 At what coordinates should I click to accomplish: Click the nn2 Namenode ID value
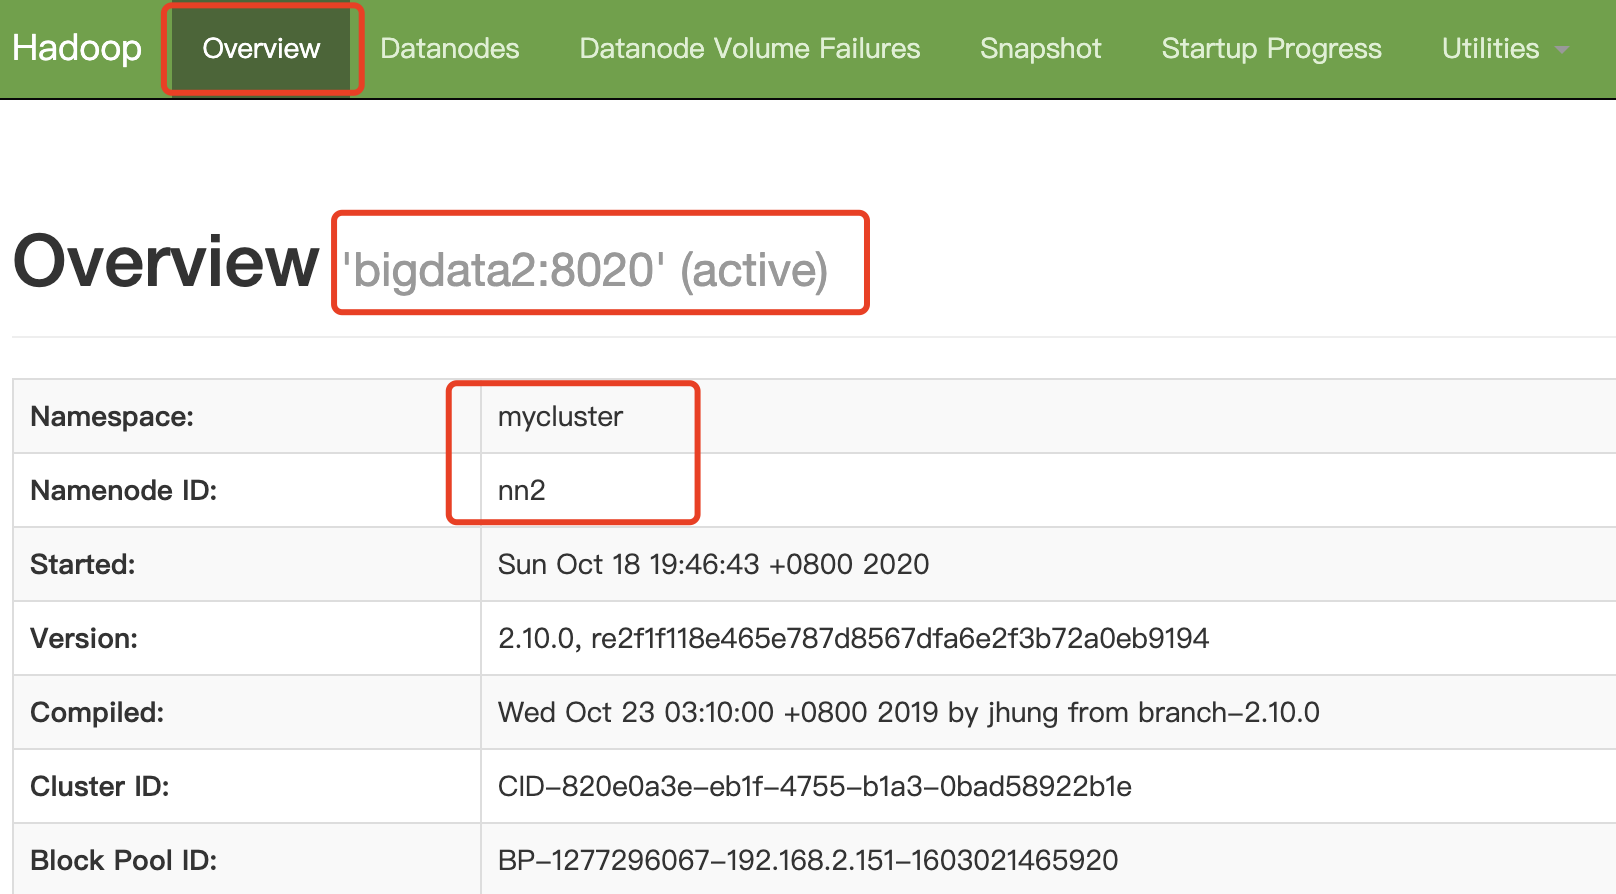click(x=521, y=490)
